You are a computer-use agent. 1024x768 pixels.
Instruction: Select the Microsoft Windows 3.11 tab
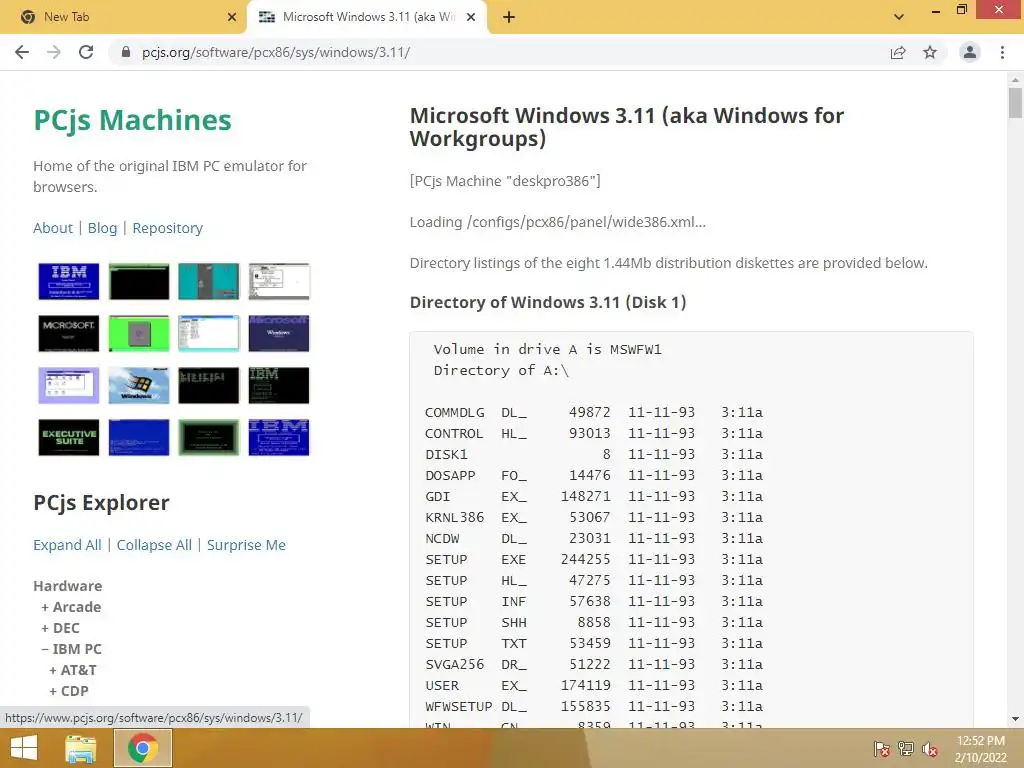[x=367, y=17]
